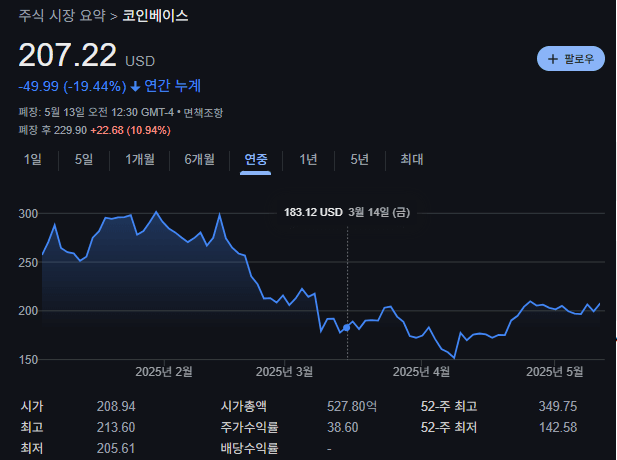Select the 5일 time range tab
Image resolution: width=617 pixels, height=460 pixels.
[x=84, y=159]
